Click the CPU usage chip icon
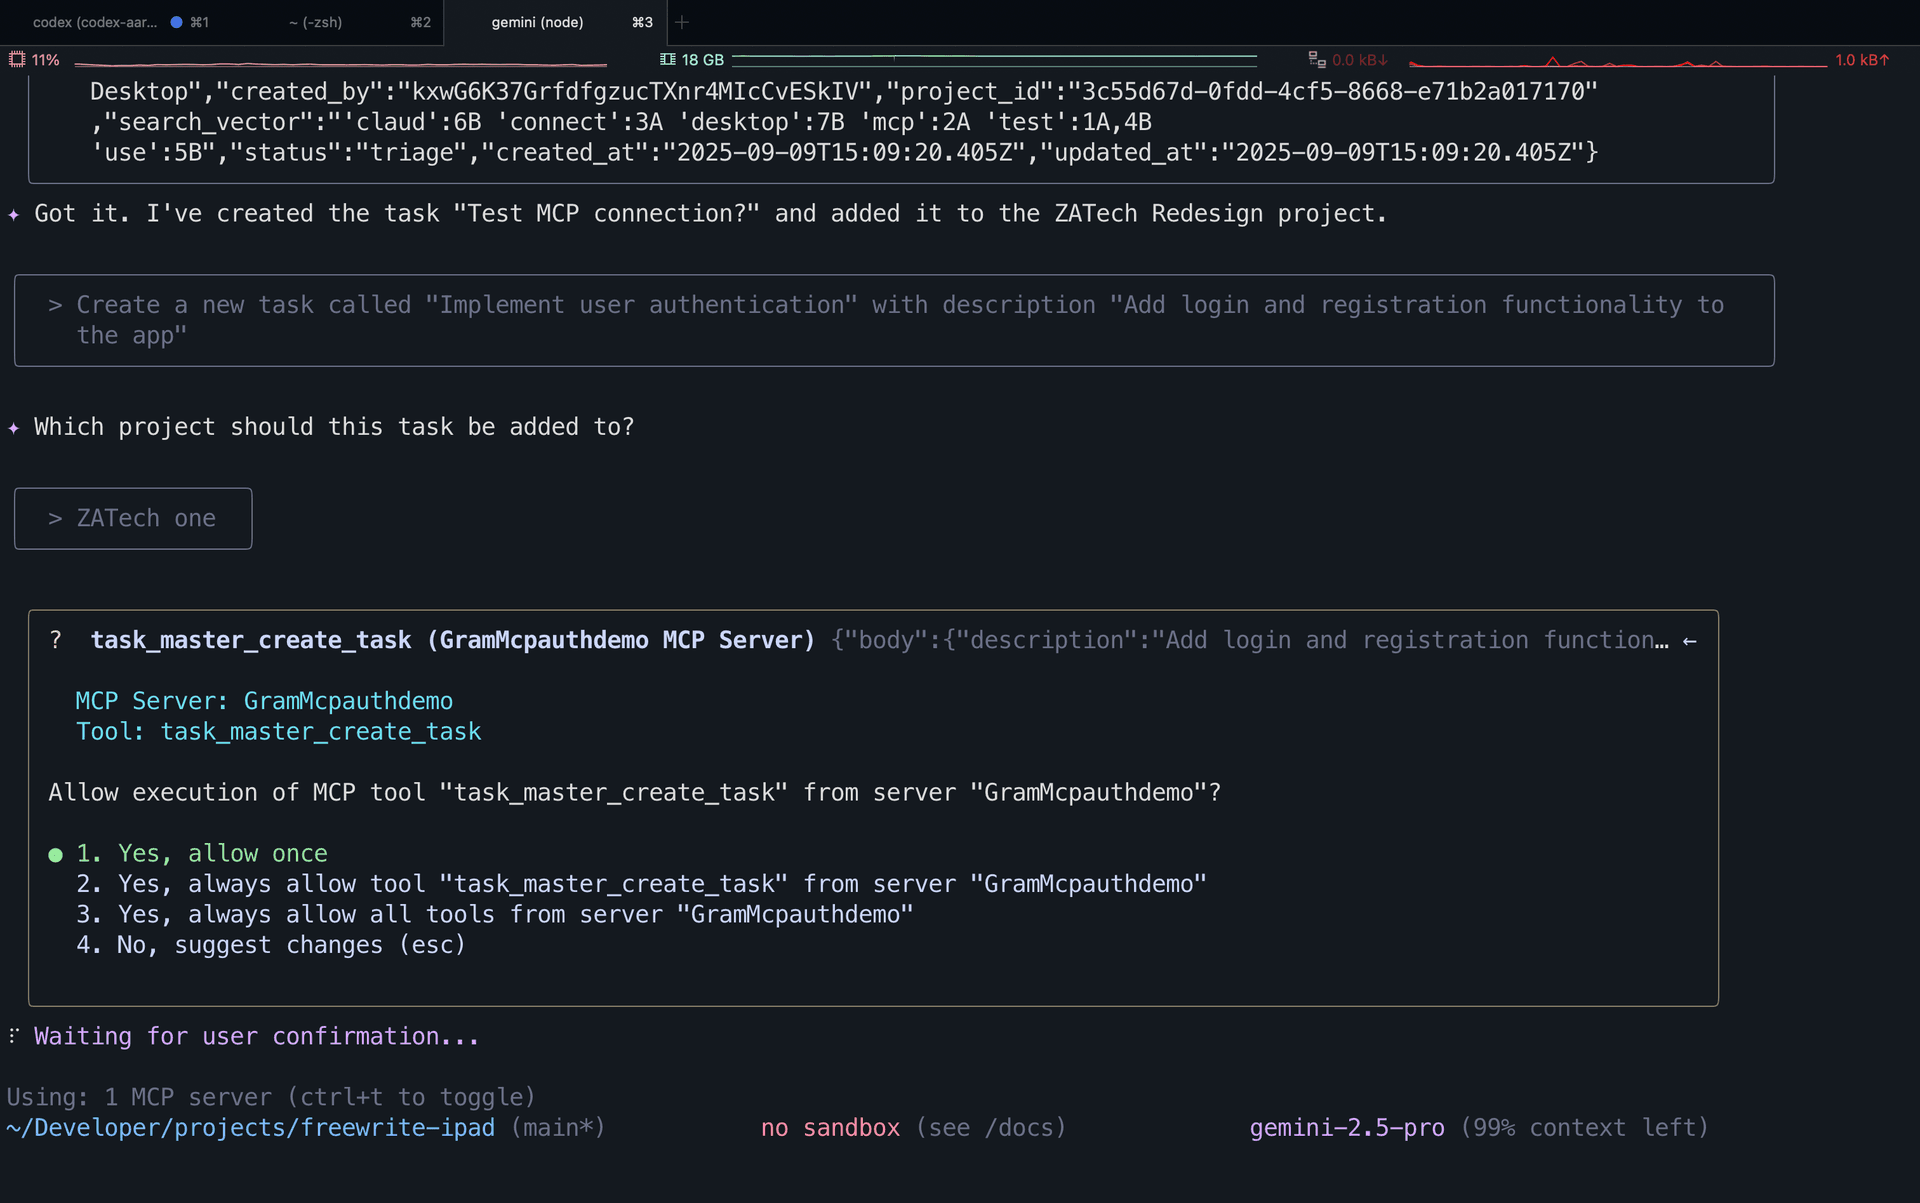Screen dimensions: 1920x1203 [18, 59]
